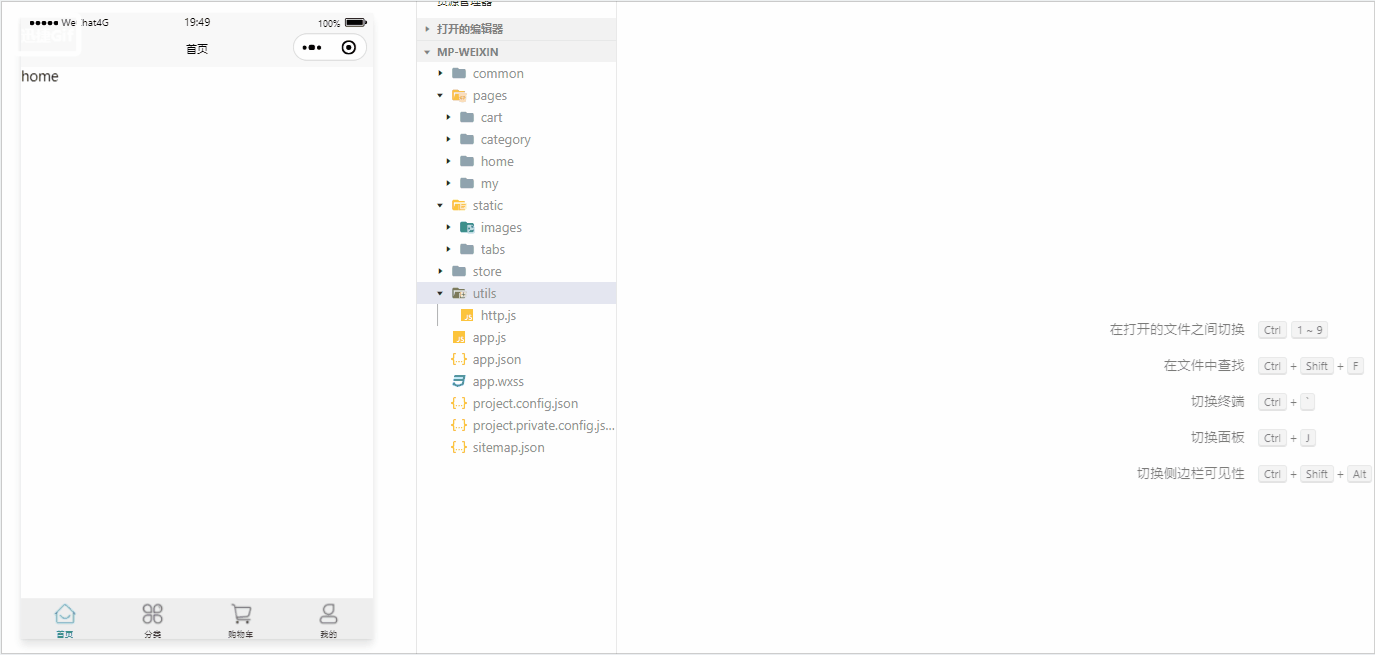Open the mini program three-dots menu
Image resolution: width=1375 pixels, height=655 pixels.
click(312, 47)
